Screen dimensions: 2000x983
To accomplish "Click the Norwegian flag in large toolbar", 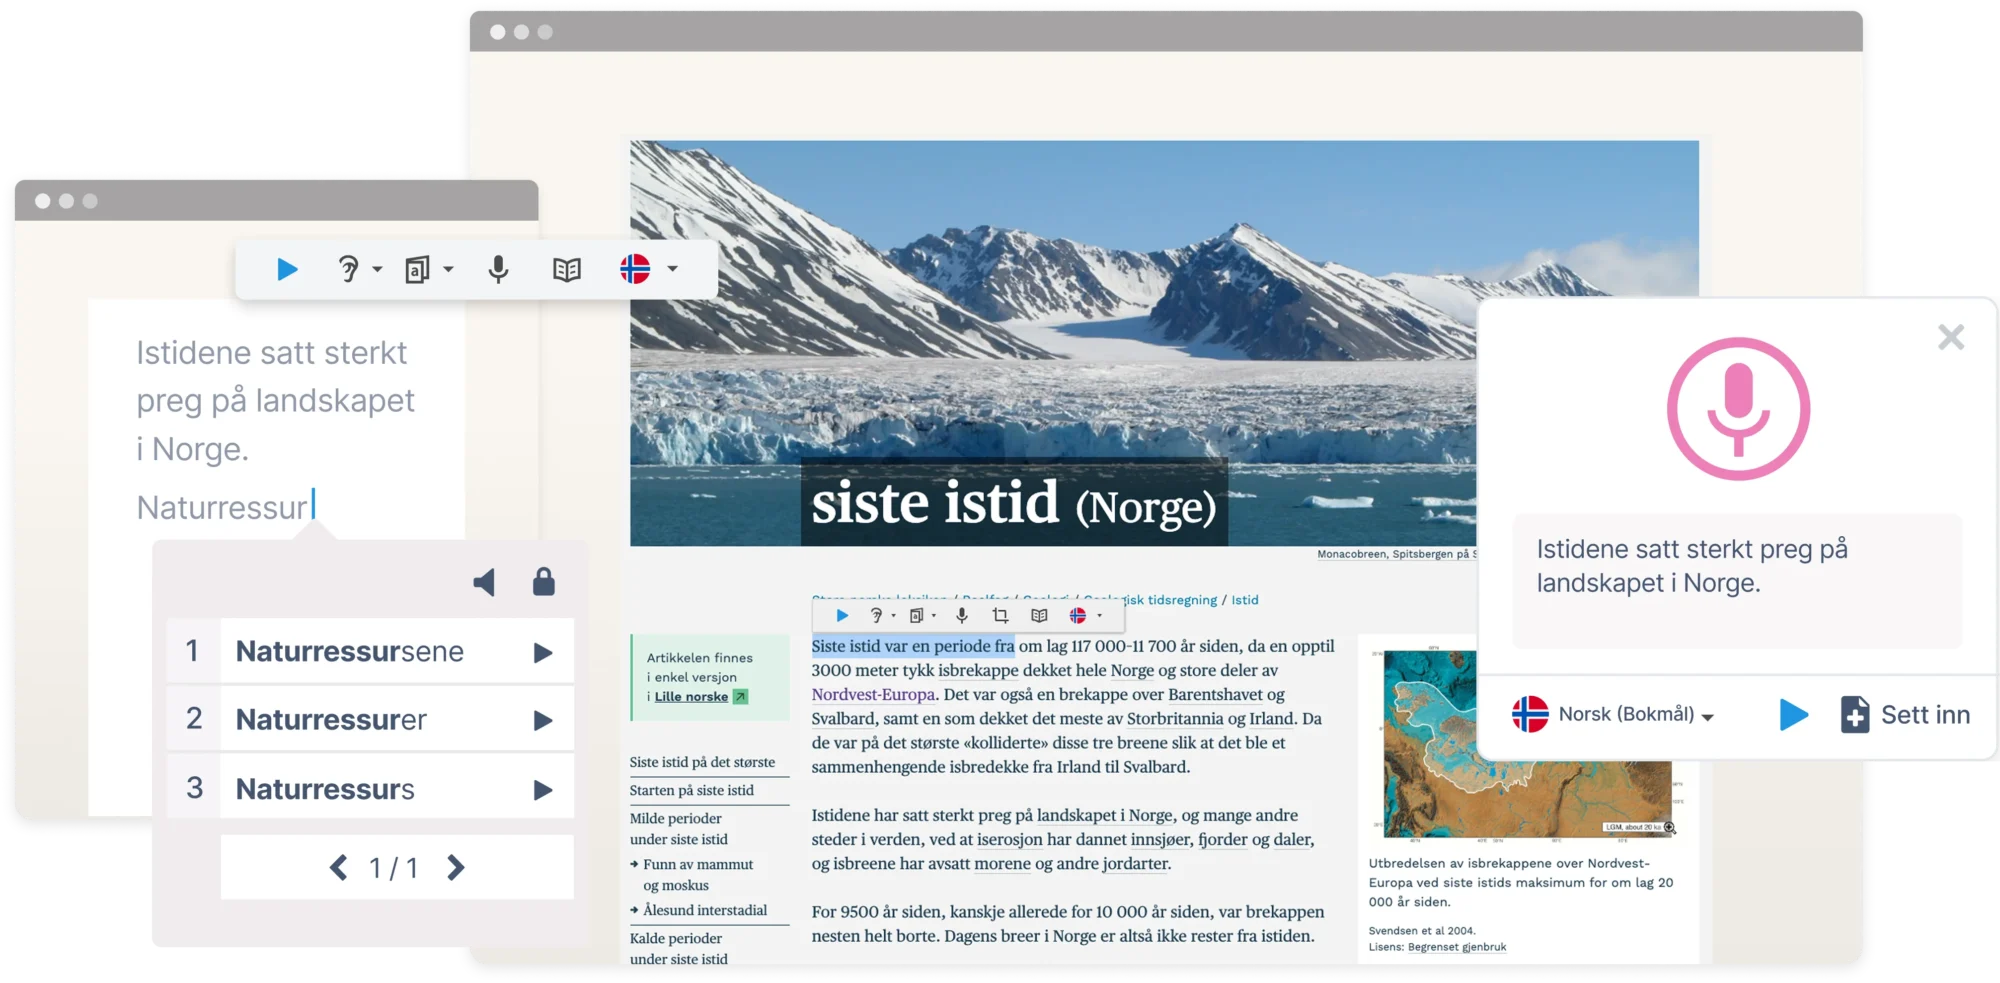I will point(635,269).
